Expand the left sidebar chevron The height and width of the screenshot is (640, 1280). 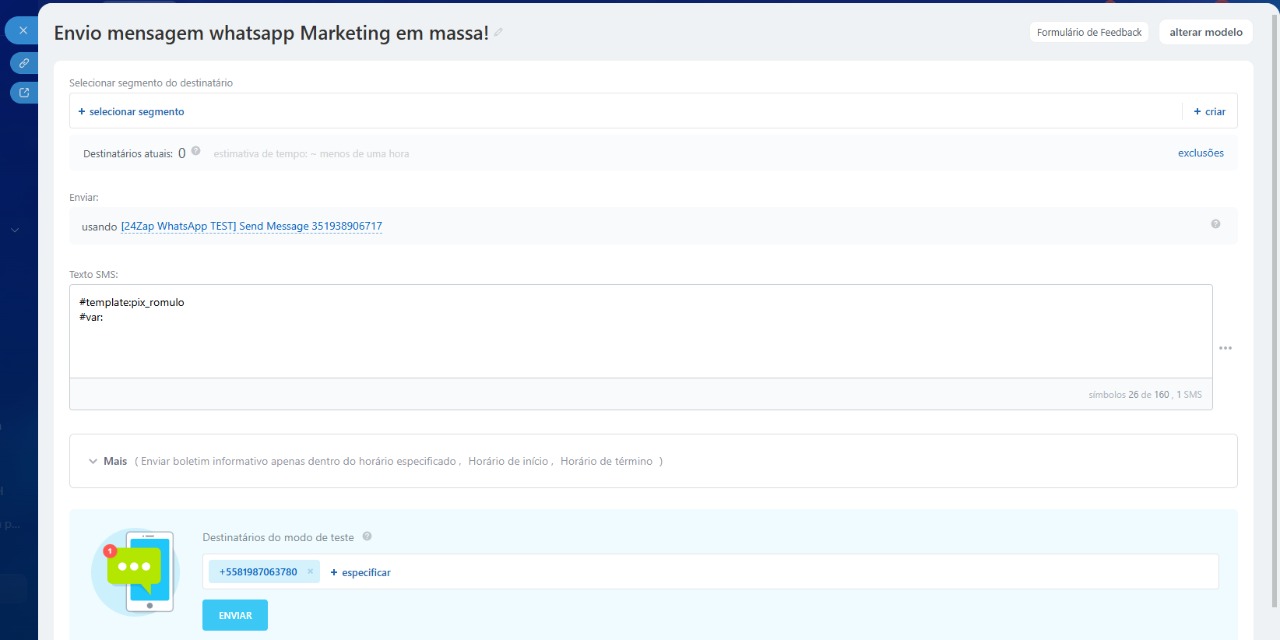pos(15,230)
